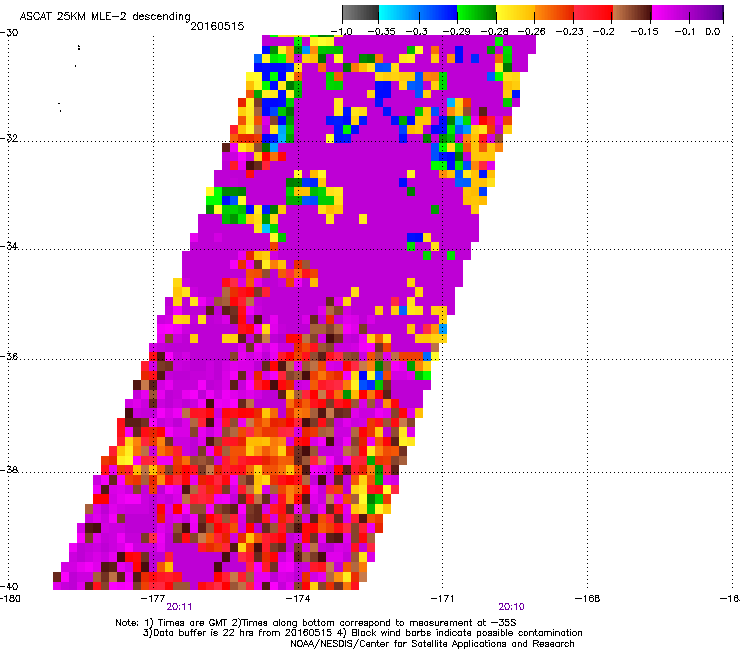Click the -177 longitude axis label

pos(153,599)
